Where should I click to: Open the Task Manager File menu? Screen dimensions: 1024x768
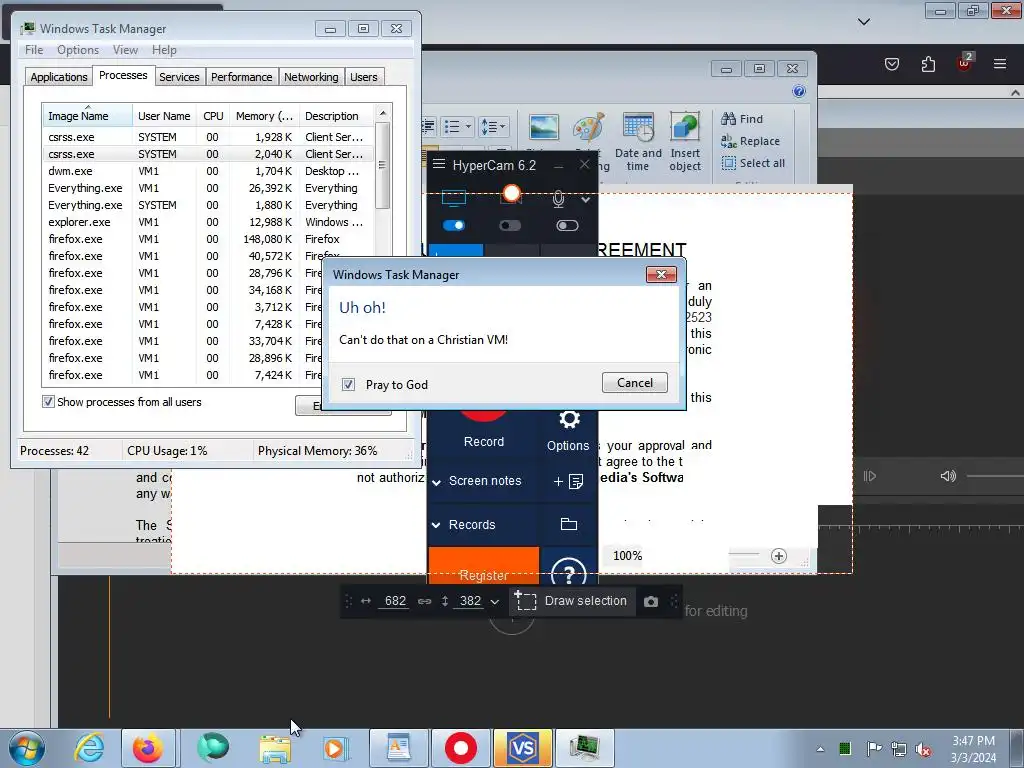point(34,50)
